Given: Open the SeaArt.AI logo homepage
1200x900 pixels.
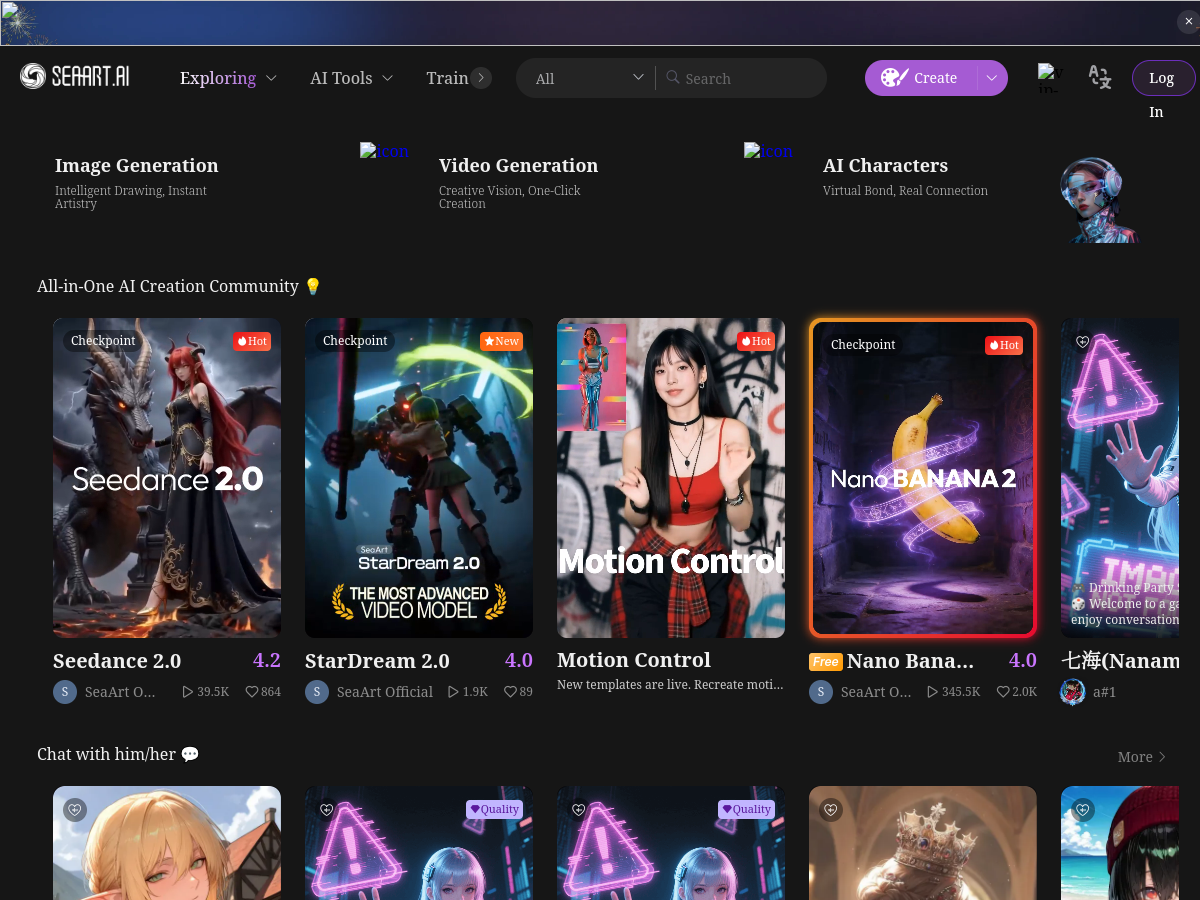Looking at the screenshot, I should 75,75.
